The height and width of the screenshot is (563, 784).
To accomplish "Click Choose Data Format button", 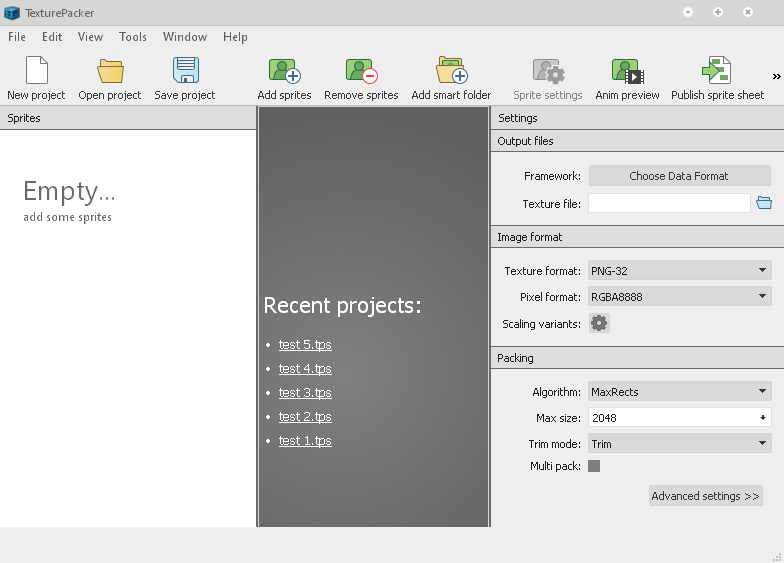I will 680,176.
